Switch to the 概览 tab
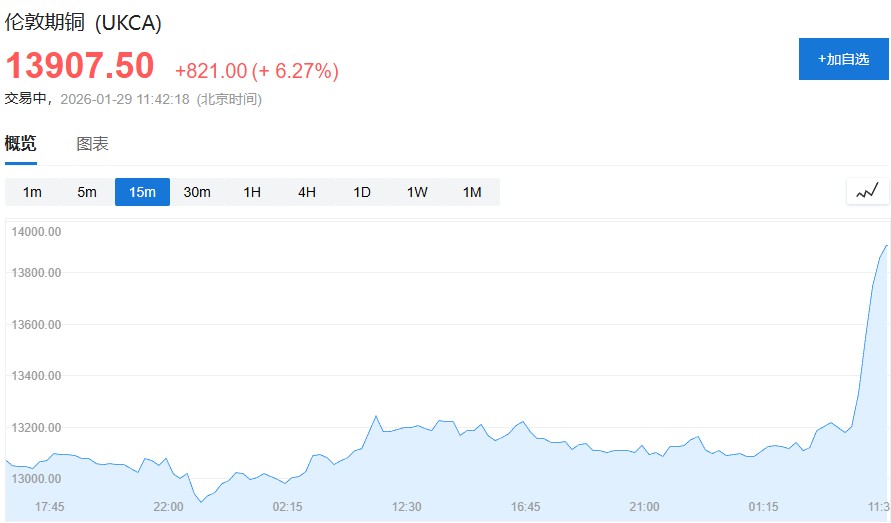The width and height of the screenshot is (891, 523). [x=21, y=144]
